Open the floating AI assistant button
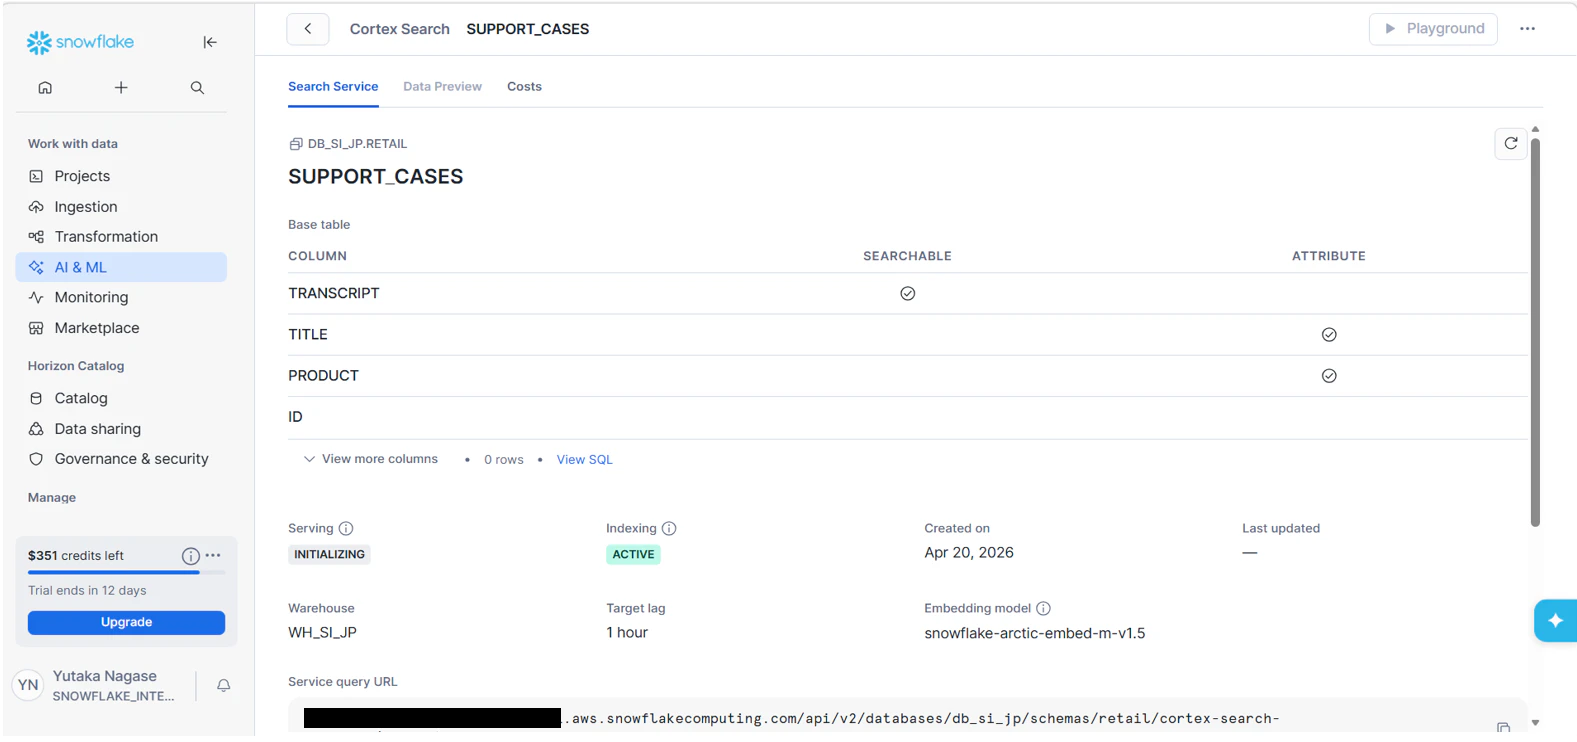This screenshot has height=742, width=1577. (1555, 621)
